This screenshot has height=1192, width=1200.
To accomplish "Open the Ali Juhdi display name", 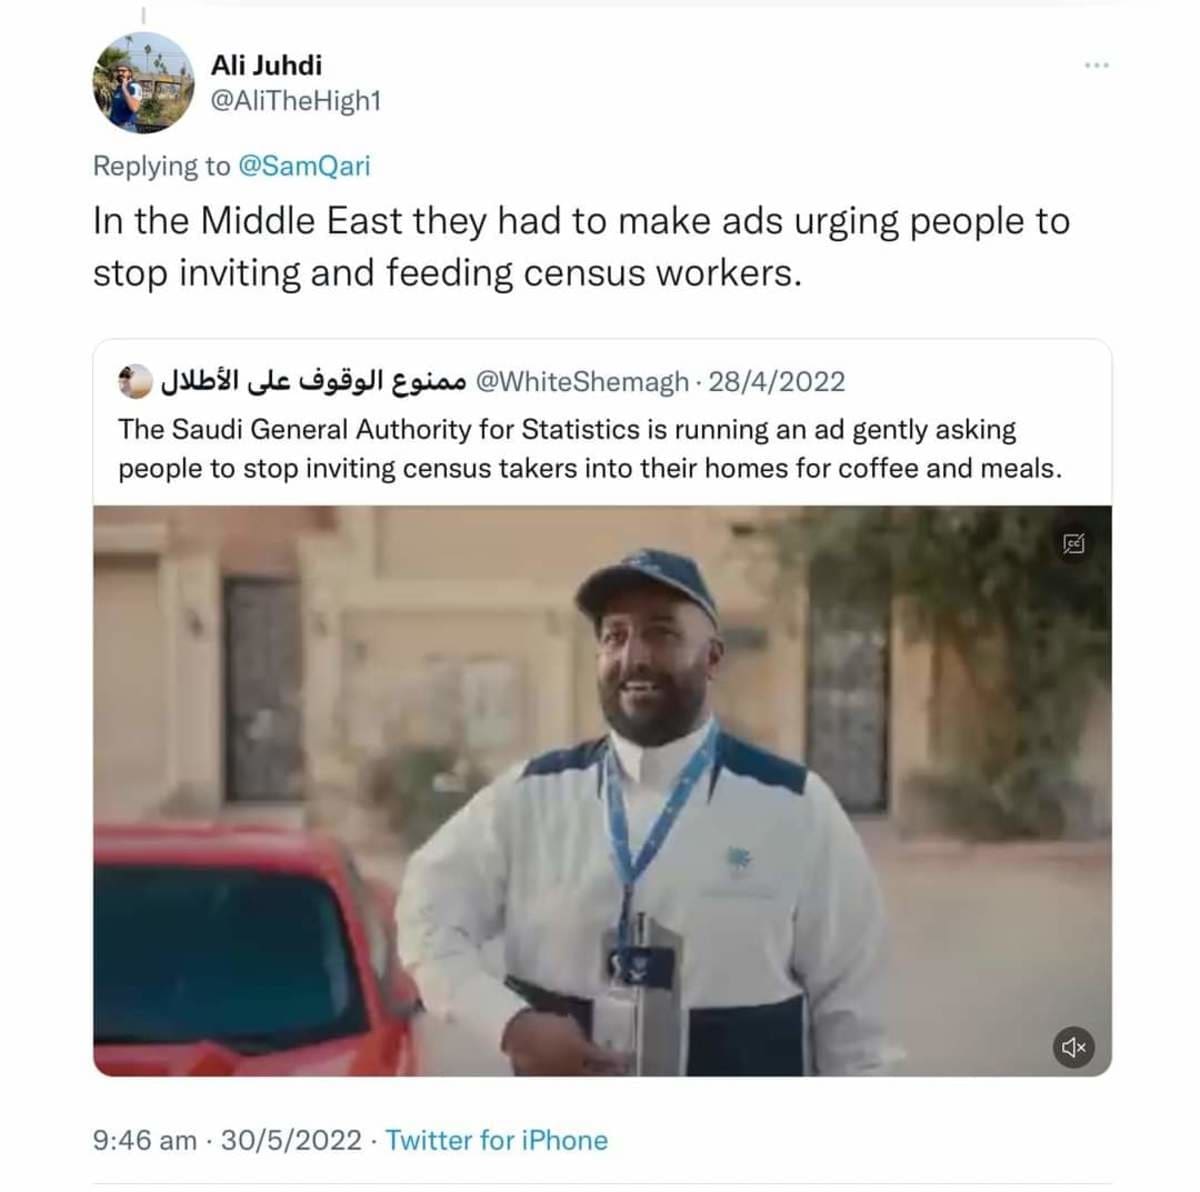I will 266,65.
